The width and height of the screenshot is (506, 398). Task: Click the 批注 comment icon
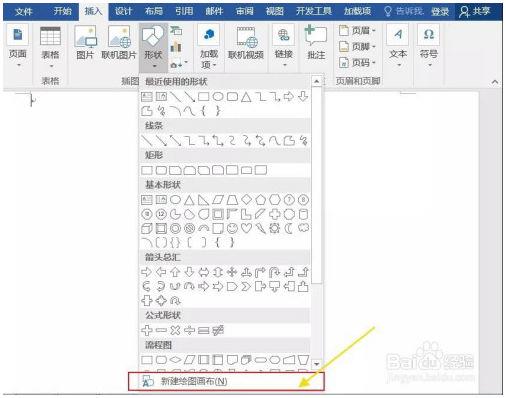(316, 43)
